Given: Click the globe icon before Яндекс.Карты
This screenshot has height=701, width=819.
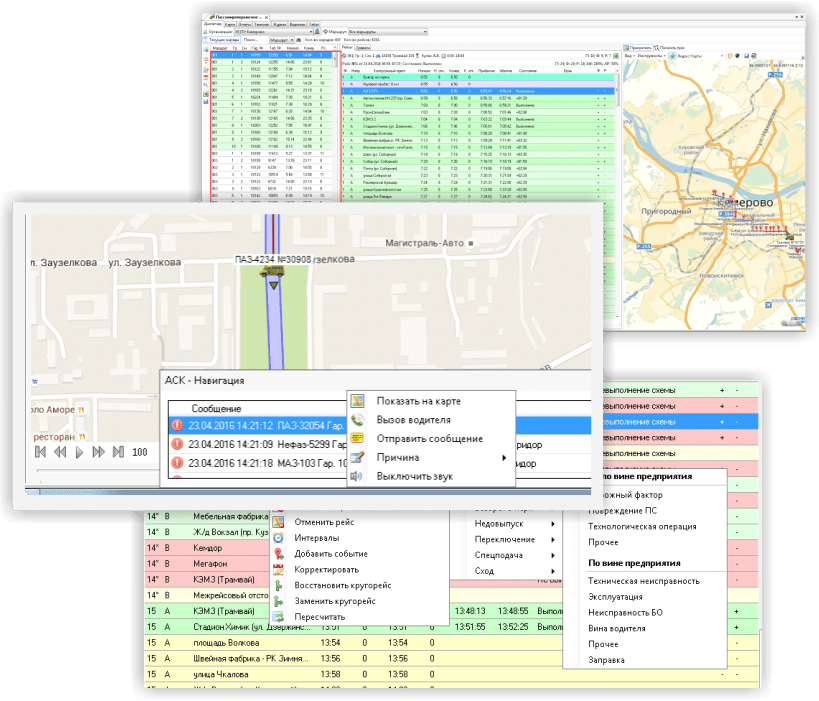Looking at the screenshot, I should coord(672,56).
